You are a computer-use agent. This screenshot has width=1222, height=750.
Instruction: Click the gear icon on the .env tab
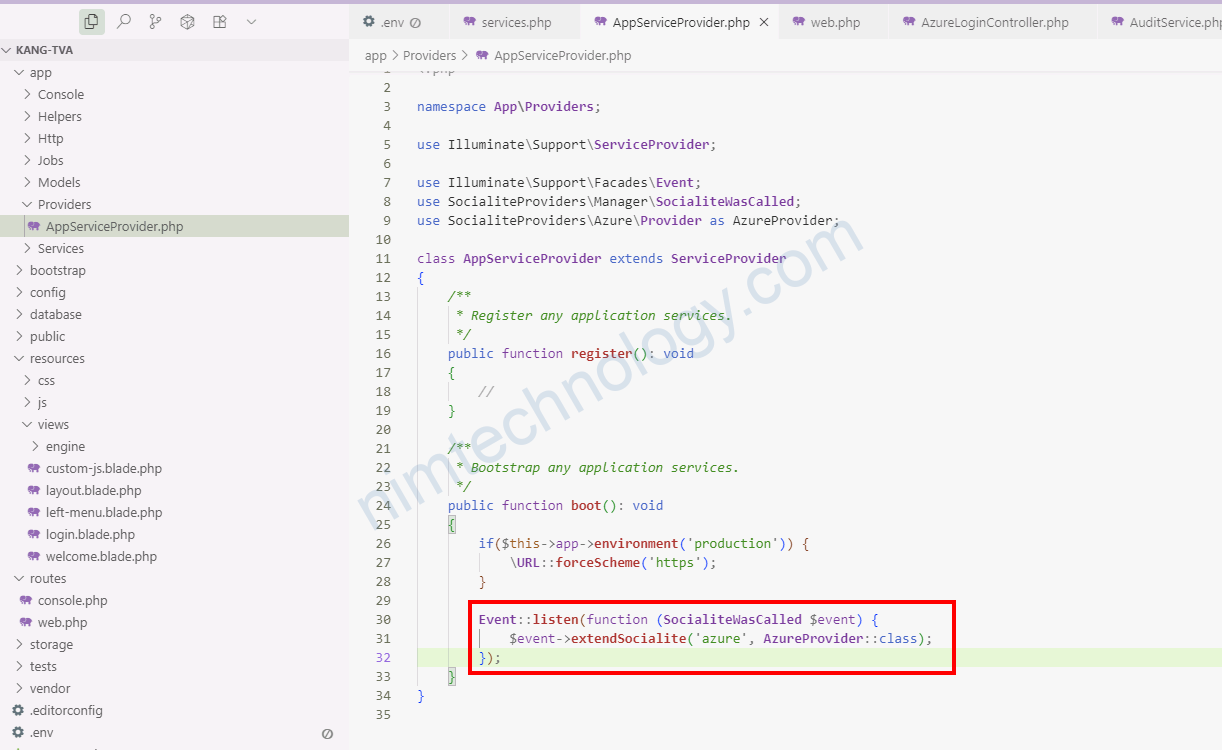369,22
